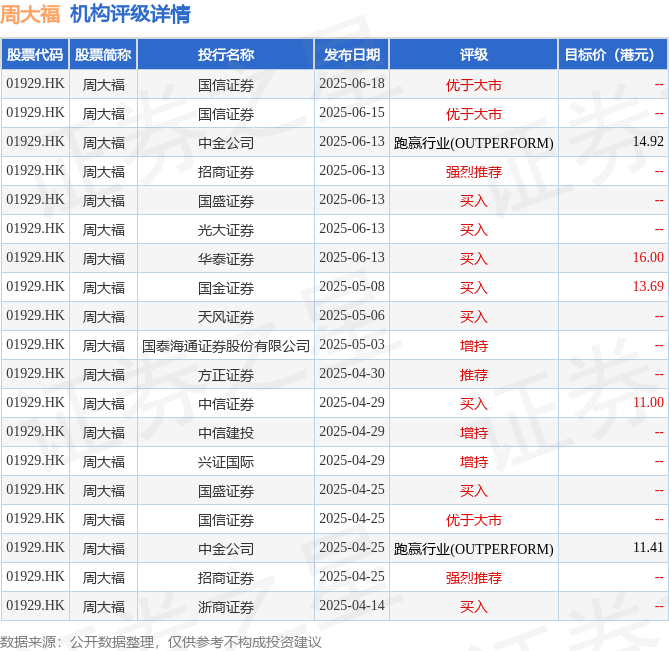Select the date 2025-06-18
This screenshot has width=669, height=651.
pos(352,84)
